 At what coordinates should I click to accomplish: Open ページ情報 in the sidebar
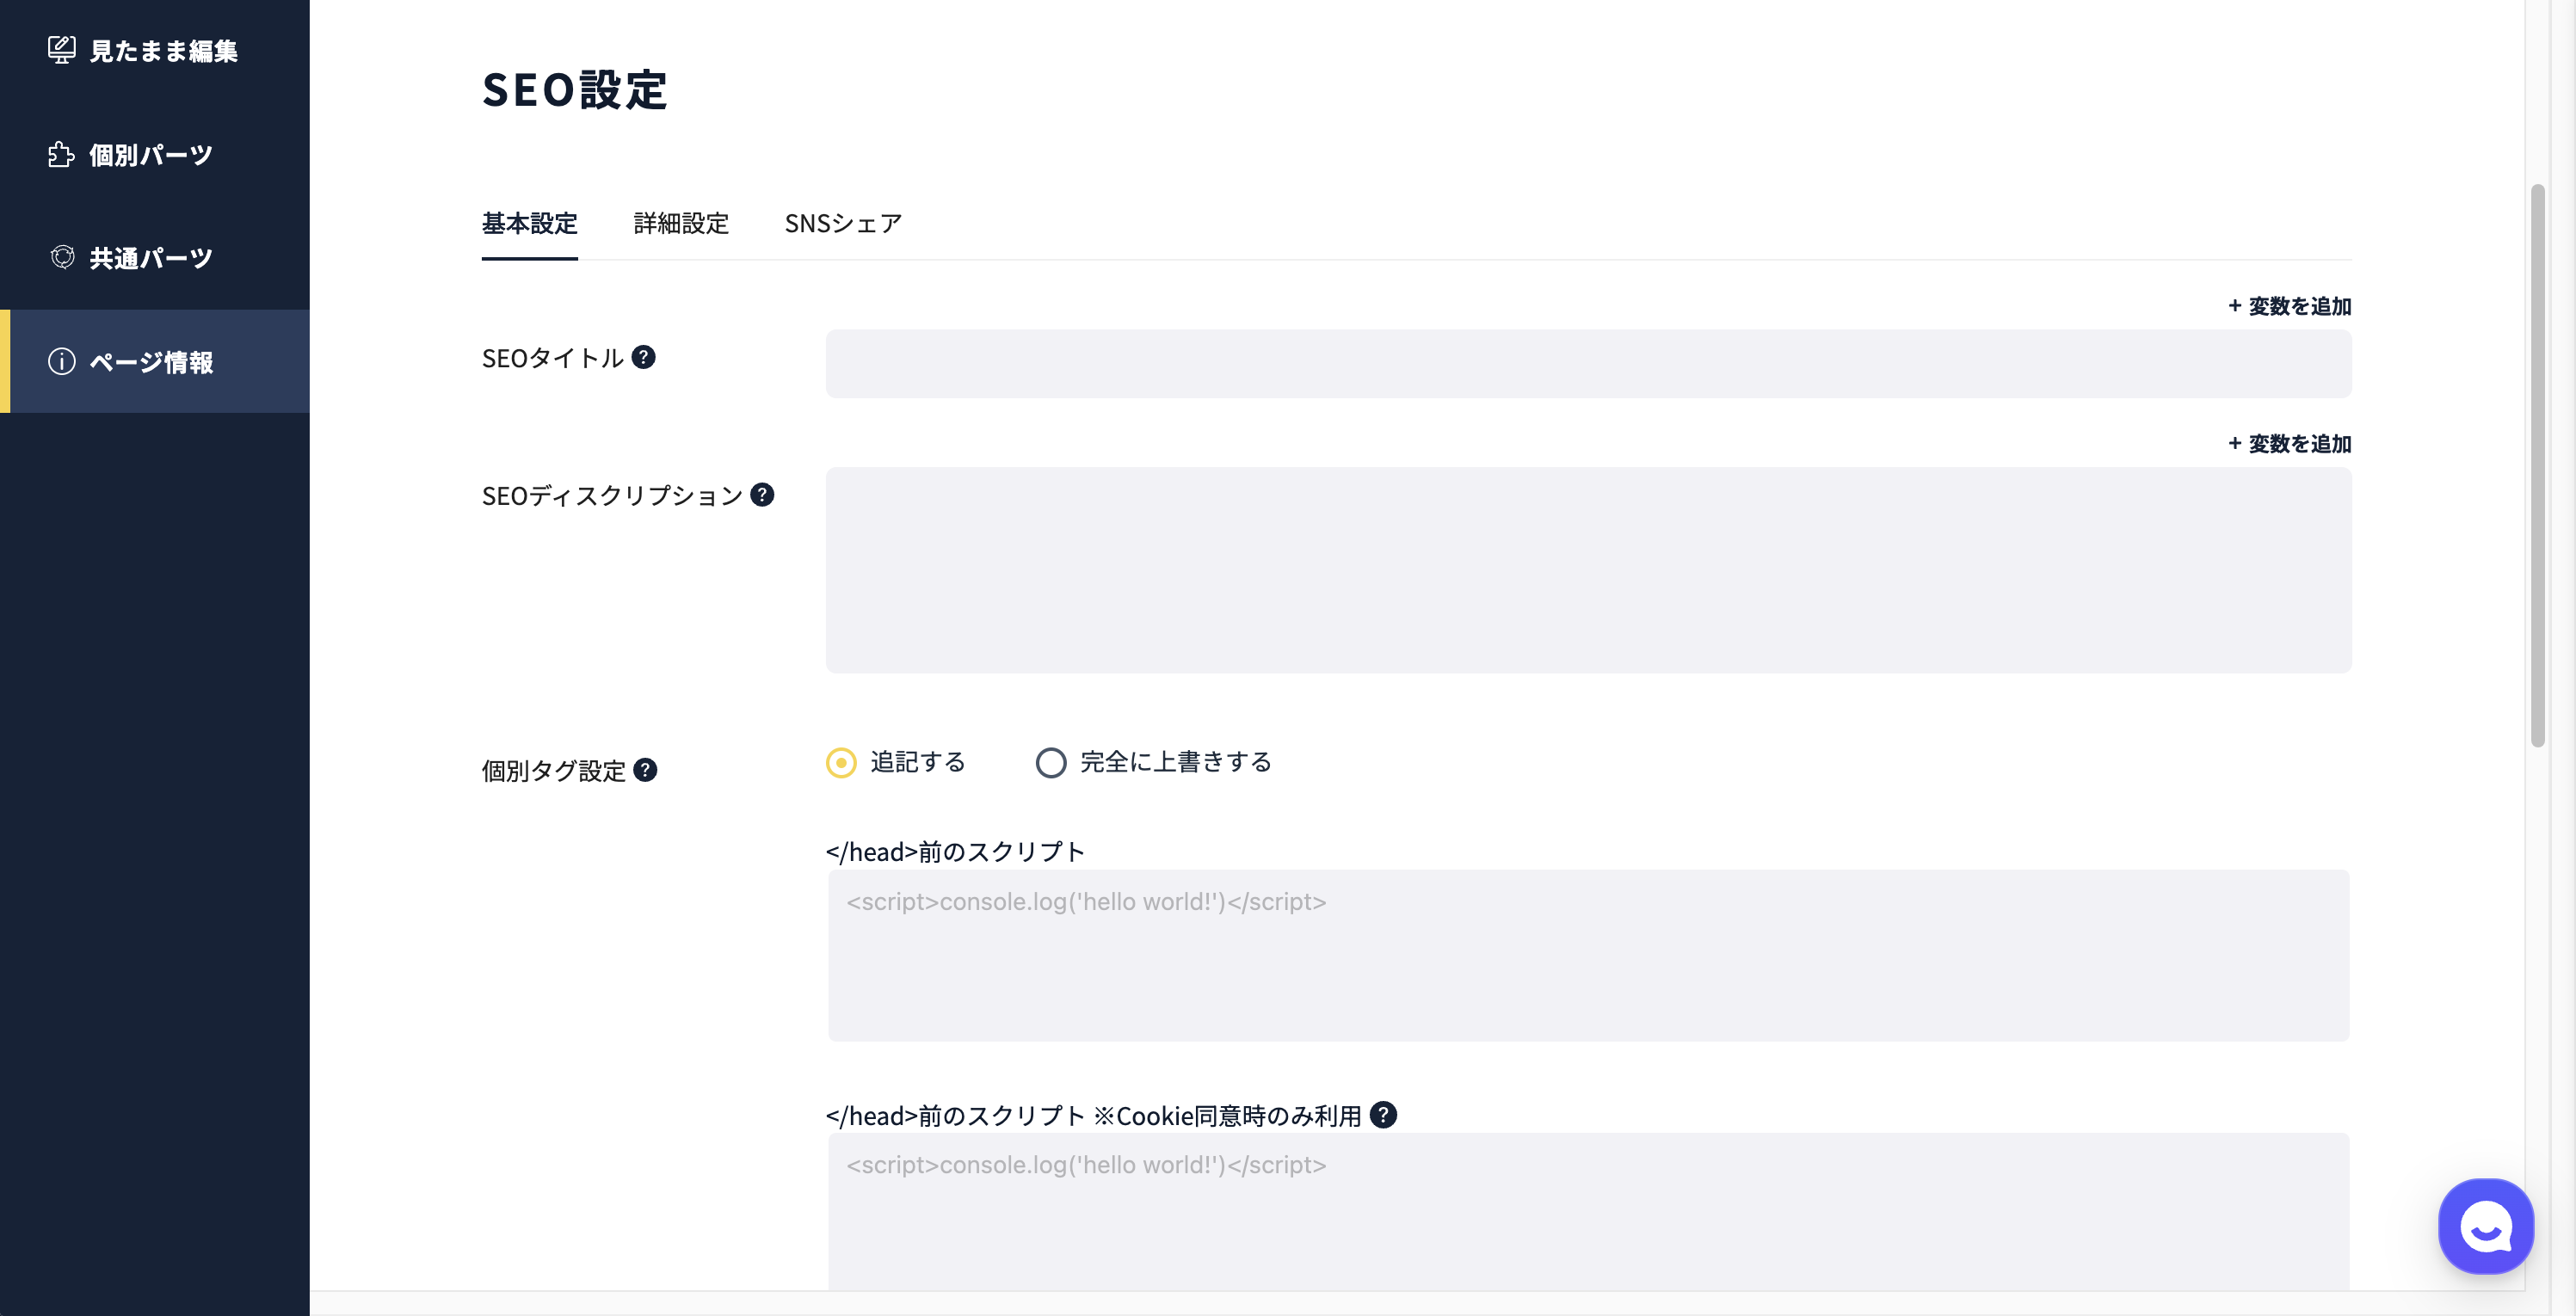point(155,361)
